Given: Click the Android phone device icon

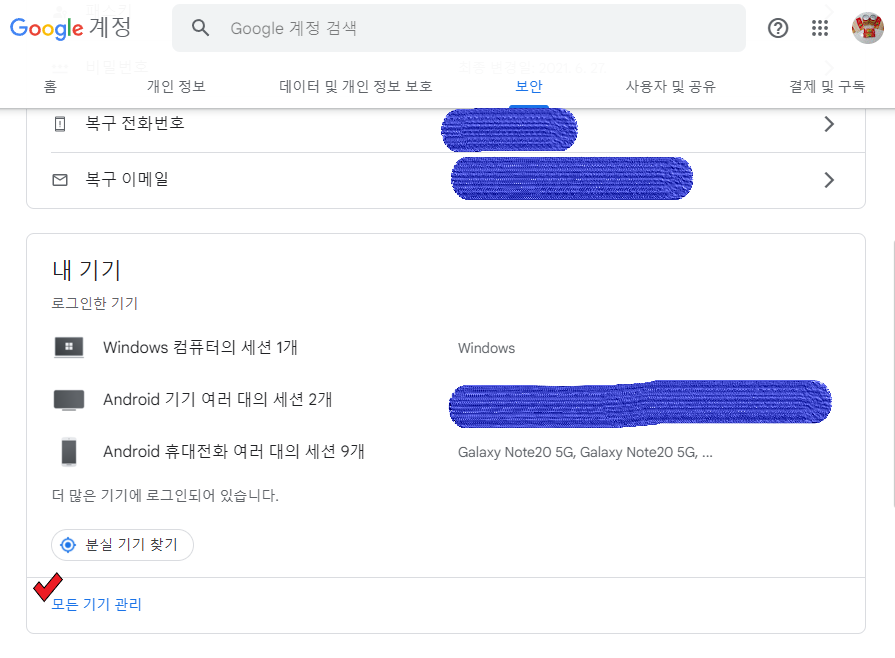Looking at the screenshot, I should point(69,452).
